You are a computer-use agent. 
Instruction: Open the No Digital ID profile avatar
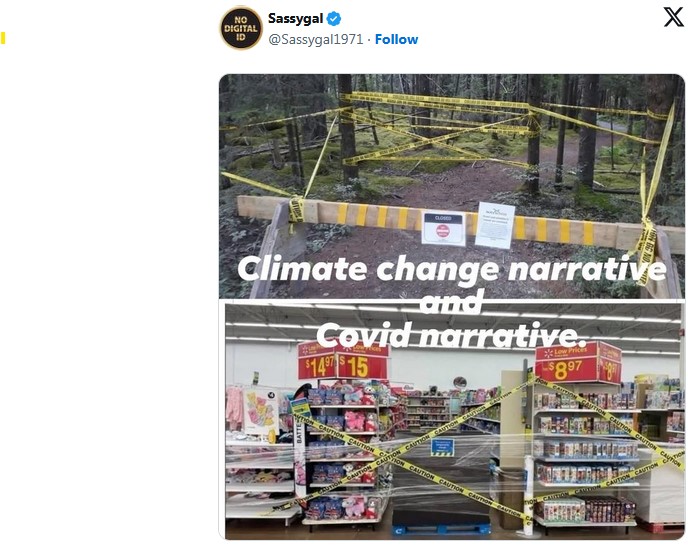tap(241, 28)
